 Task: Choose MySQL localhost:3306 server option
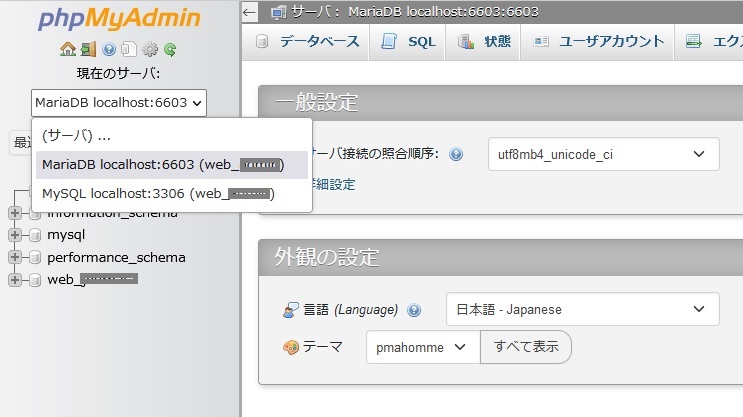[172, 194]
